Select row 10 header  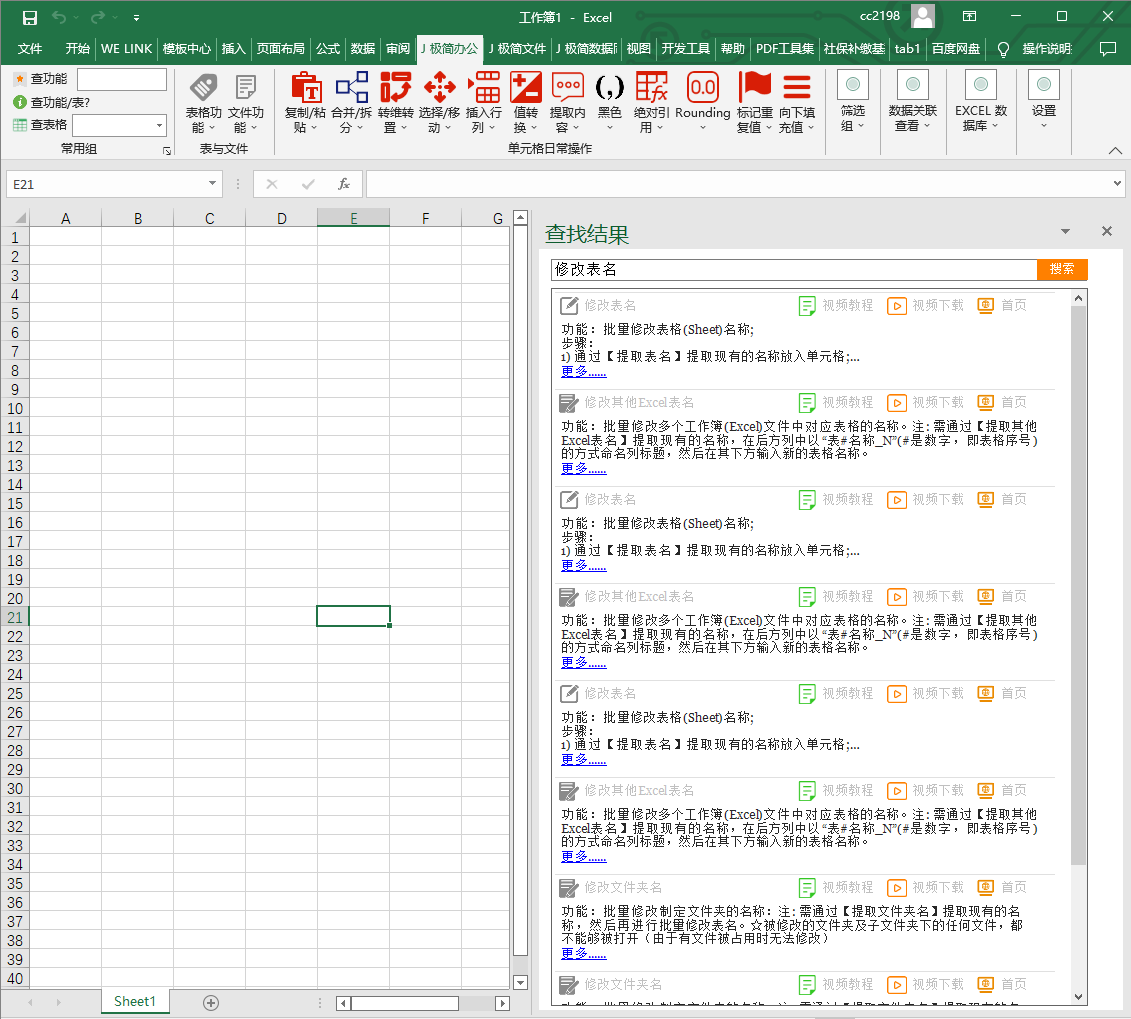[x=14, y=409]
